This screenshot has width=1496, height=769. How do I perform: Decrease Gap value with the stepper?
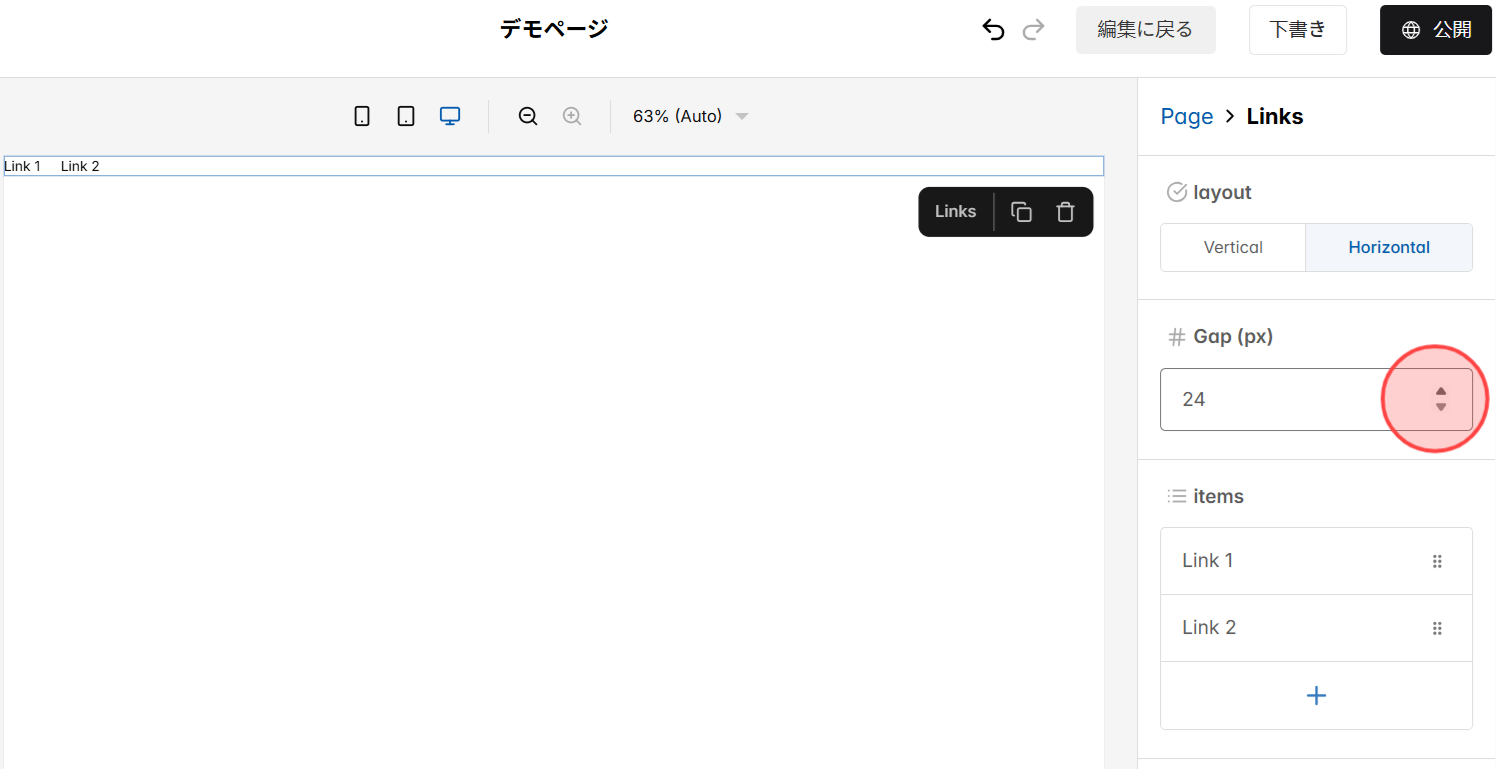click(1441, 406)
